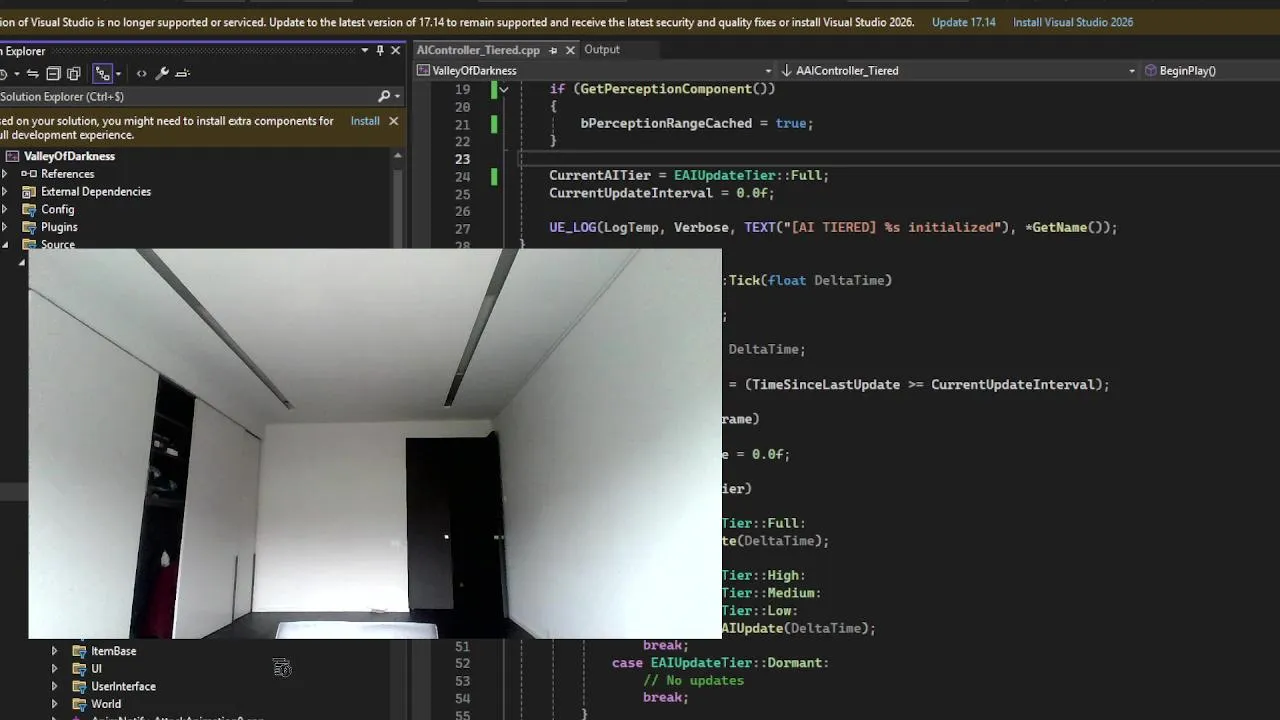This screenshot has width=1280, height=720.
Task: Select the Source folder label
Action: [x=58, y=244]
